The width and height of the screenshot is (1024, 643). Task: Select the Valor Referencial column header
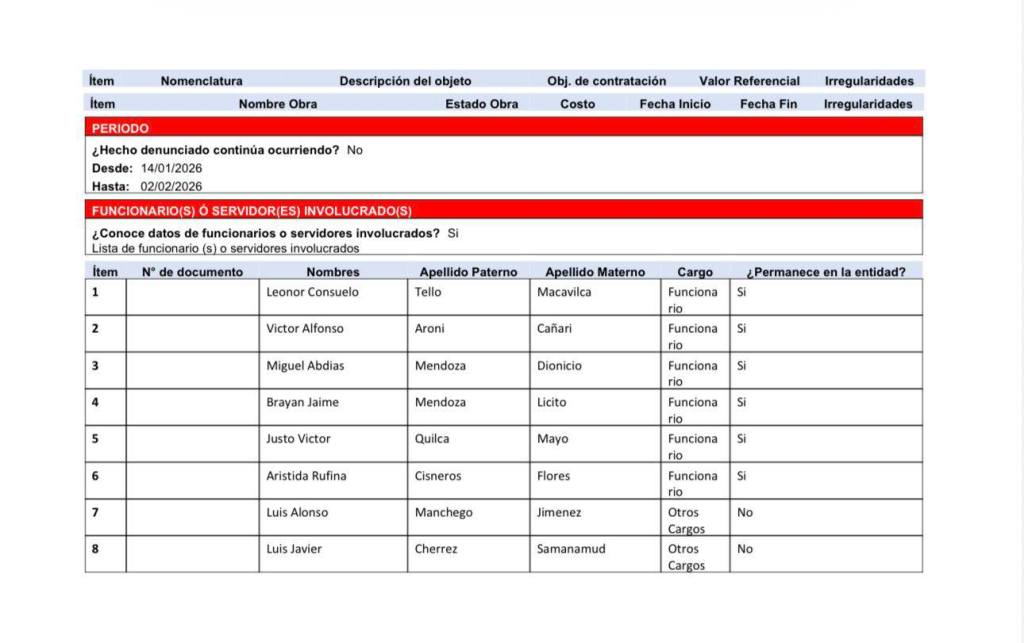click(x=749, y=81)
